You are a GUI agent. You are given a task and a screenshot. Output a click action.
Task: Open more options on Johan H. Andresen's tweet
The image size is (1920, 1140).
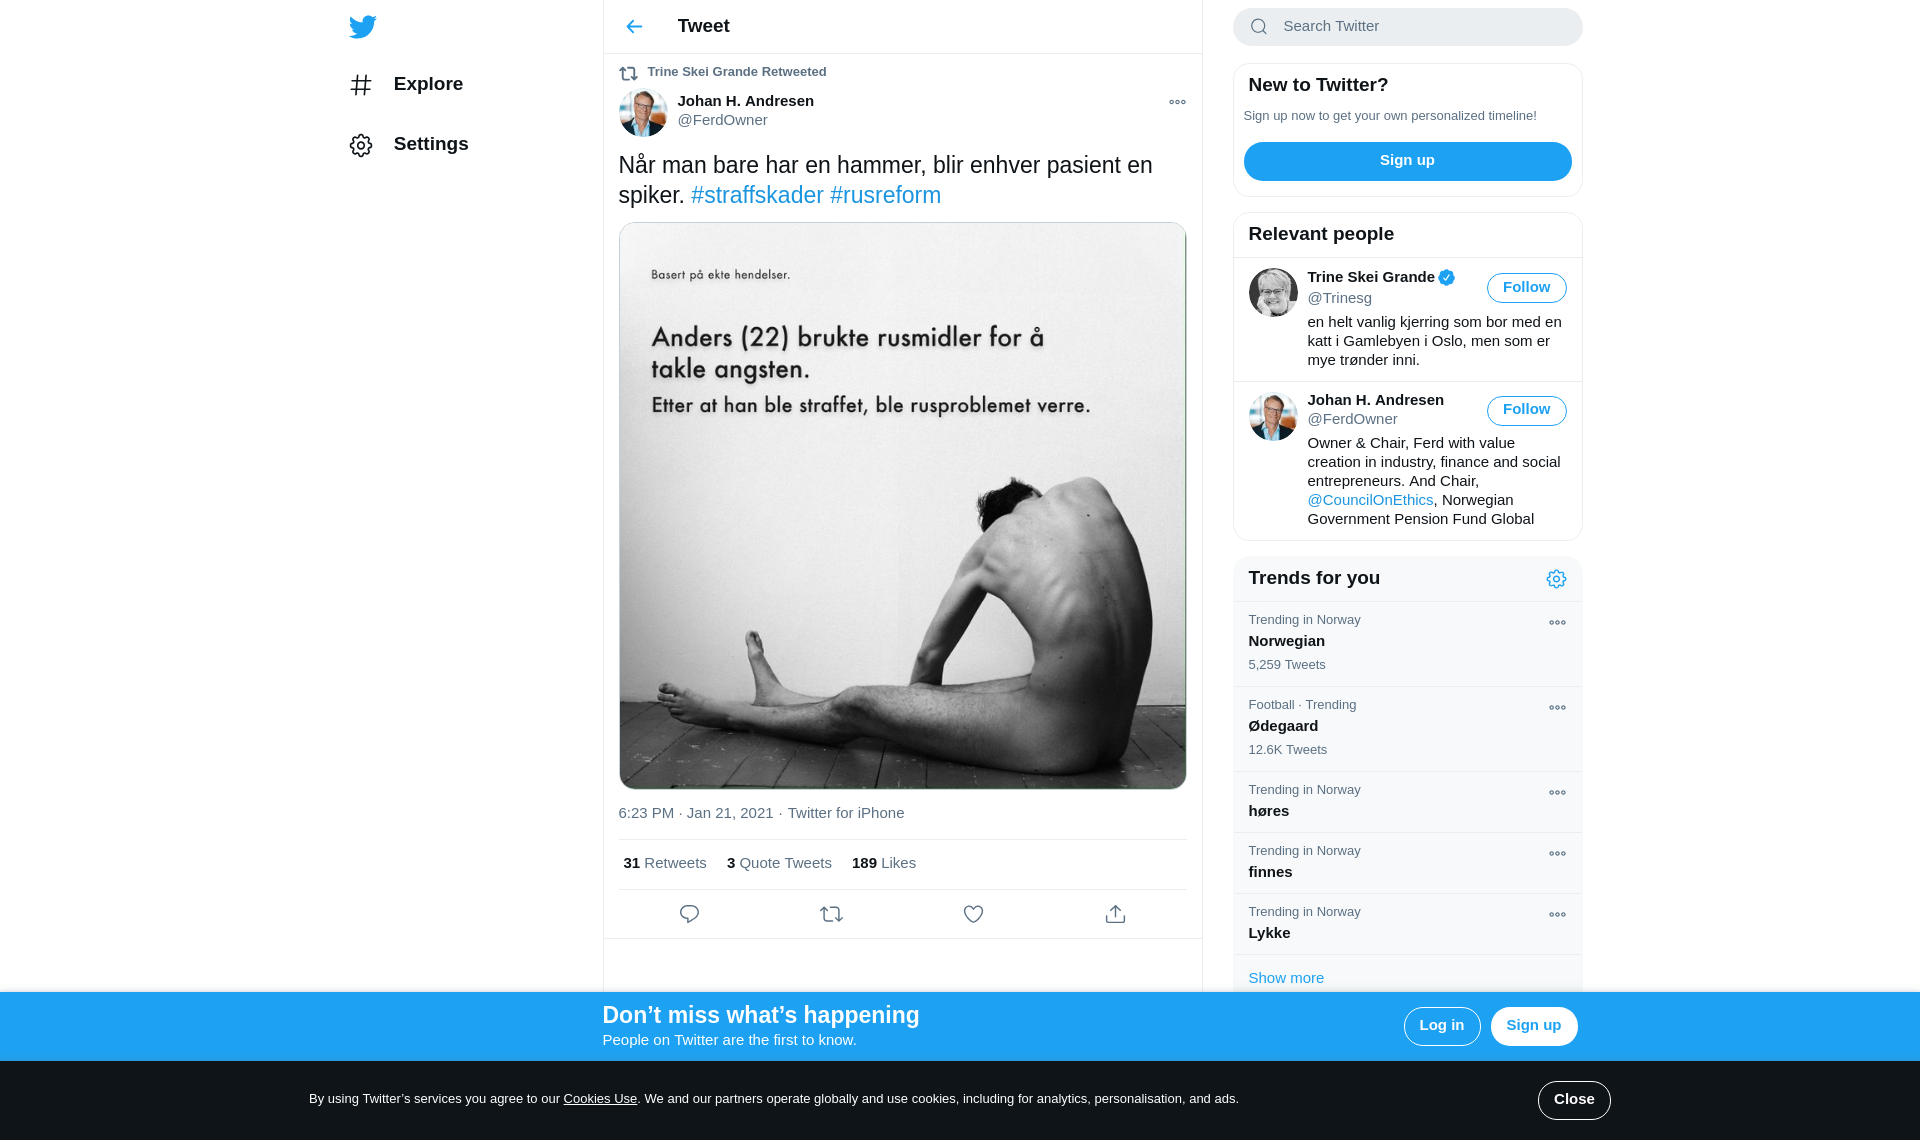(x=1177, y=102)
